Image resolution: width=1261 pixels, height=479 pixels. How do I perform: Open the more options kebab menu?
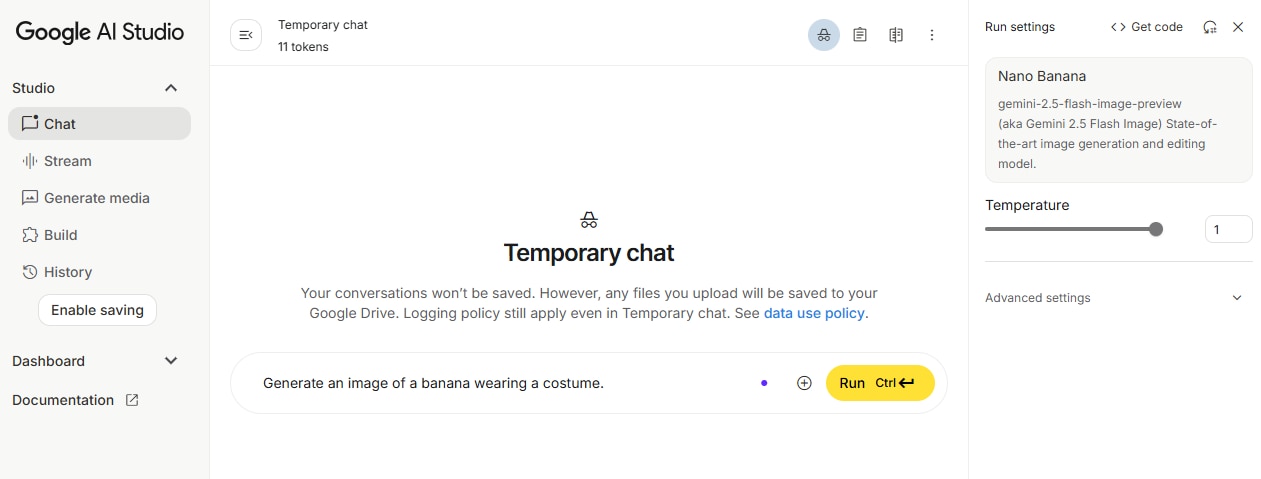[x=932, y=35]
